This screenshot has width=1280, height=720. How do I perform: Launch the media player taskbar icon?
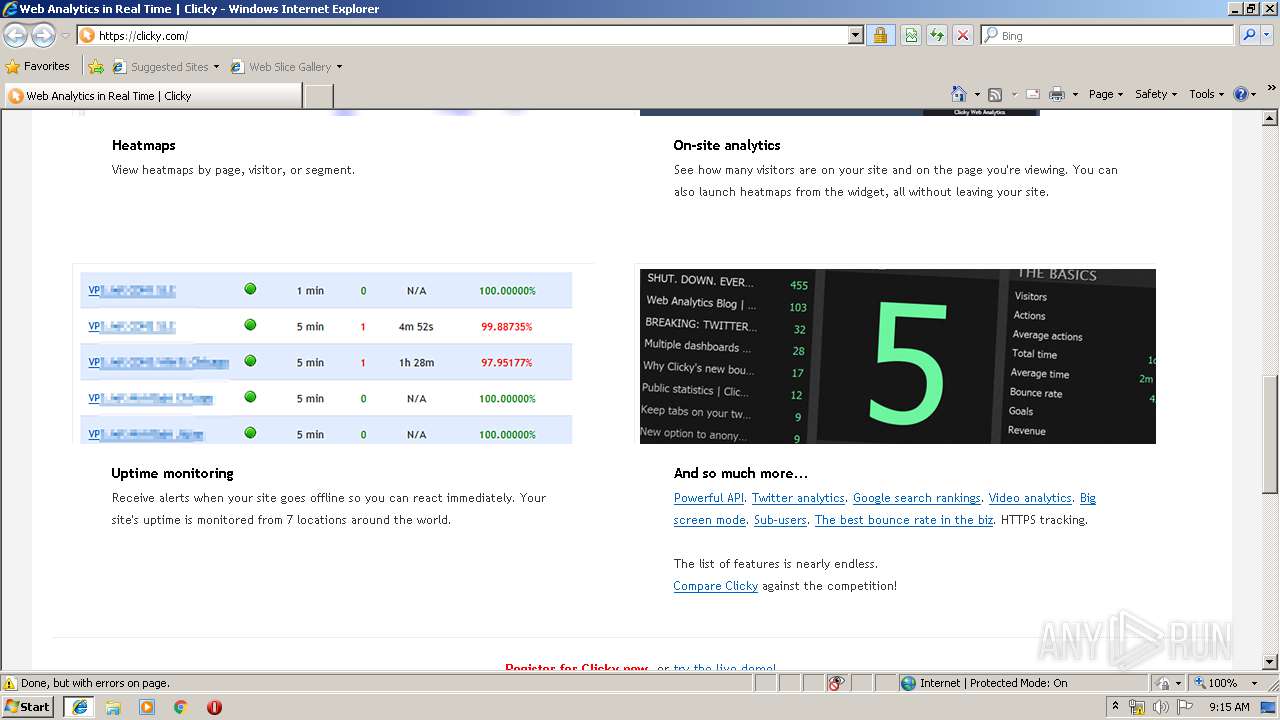[147, 707]
